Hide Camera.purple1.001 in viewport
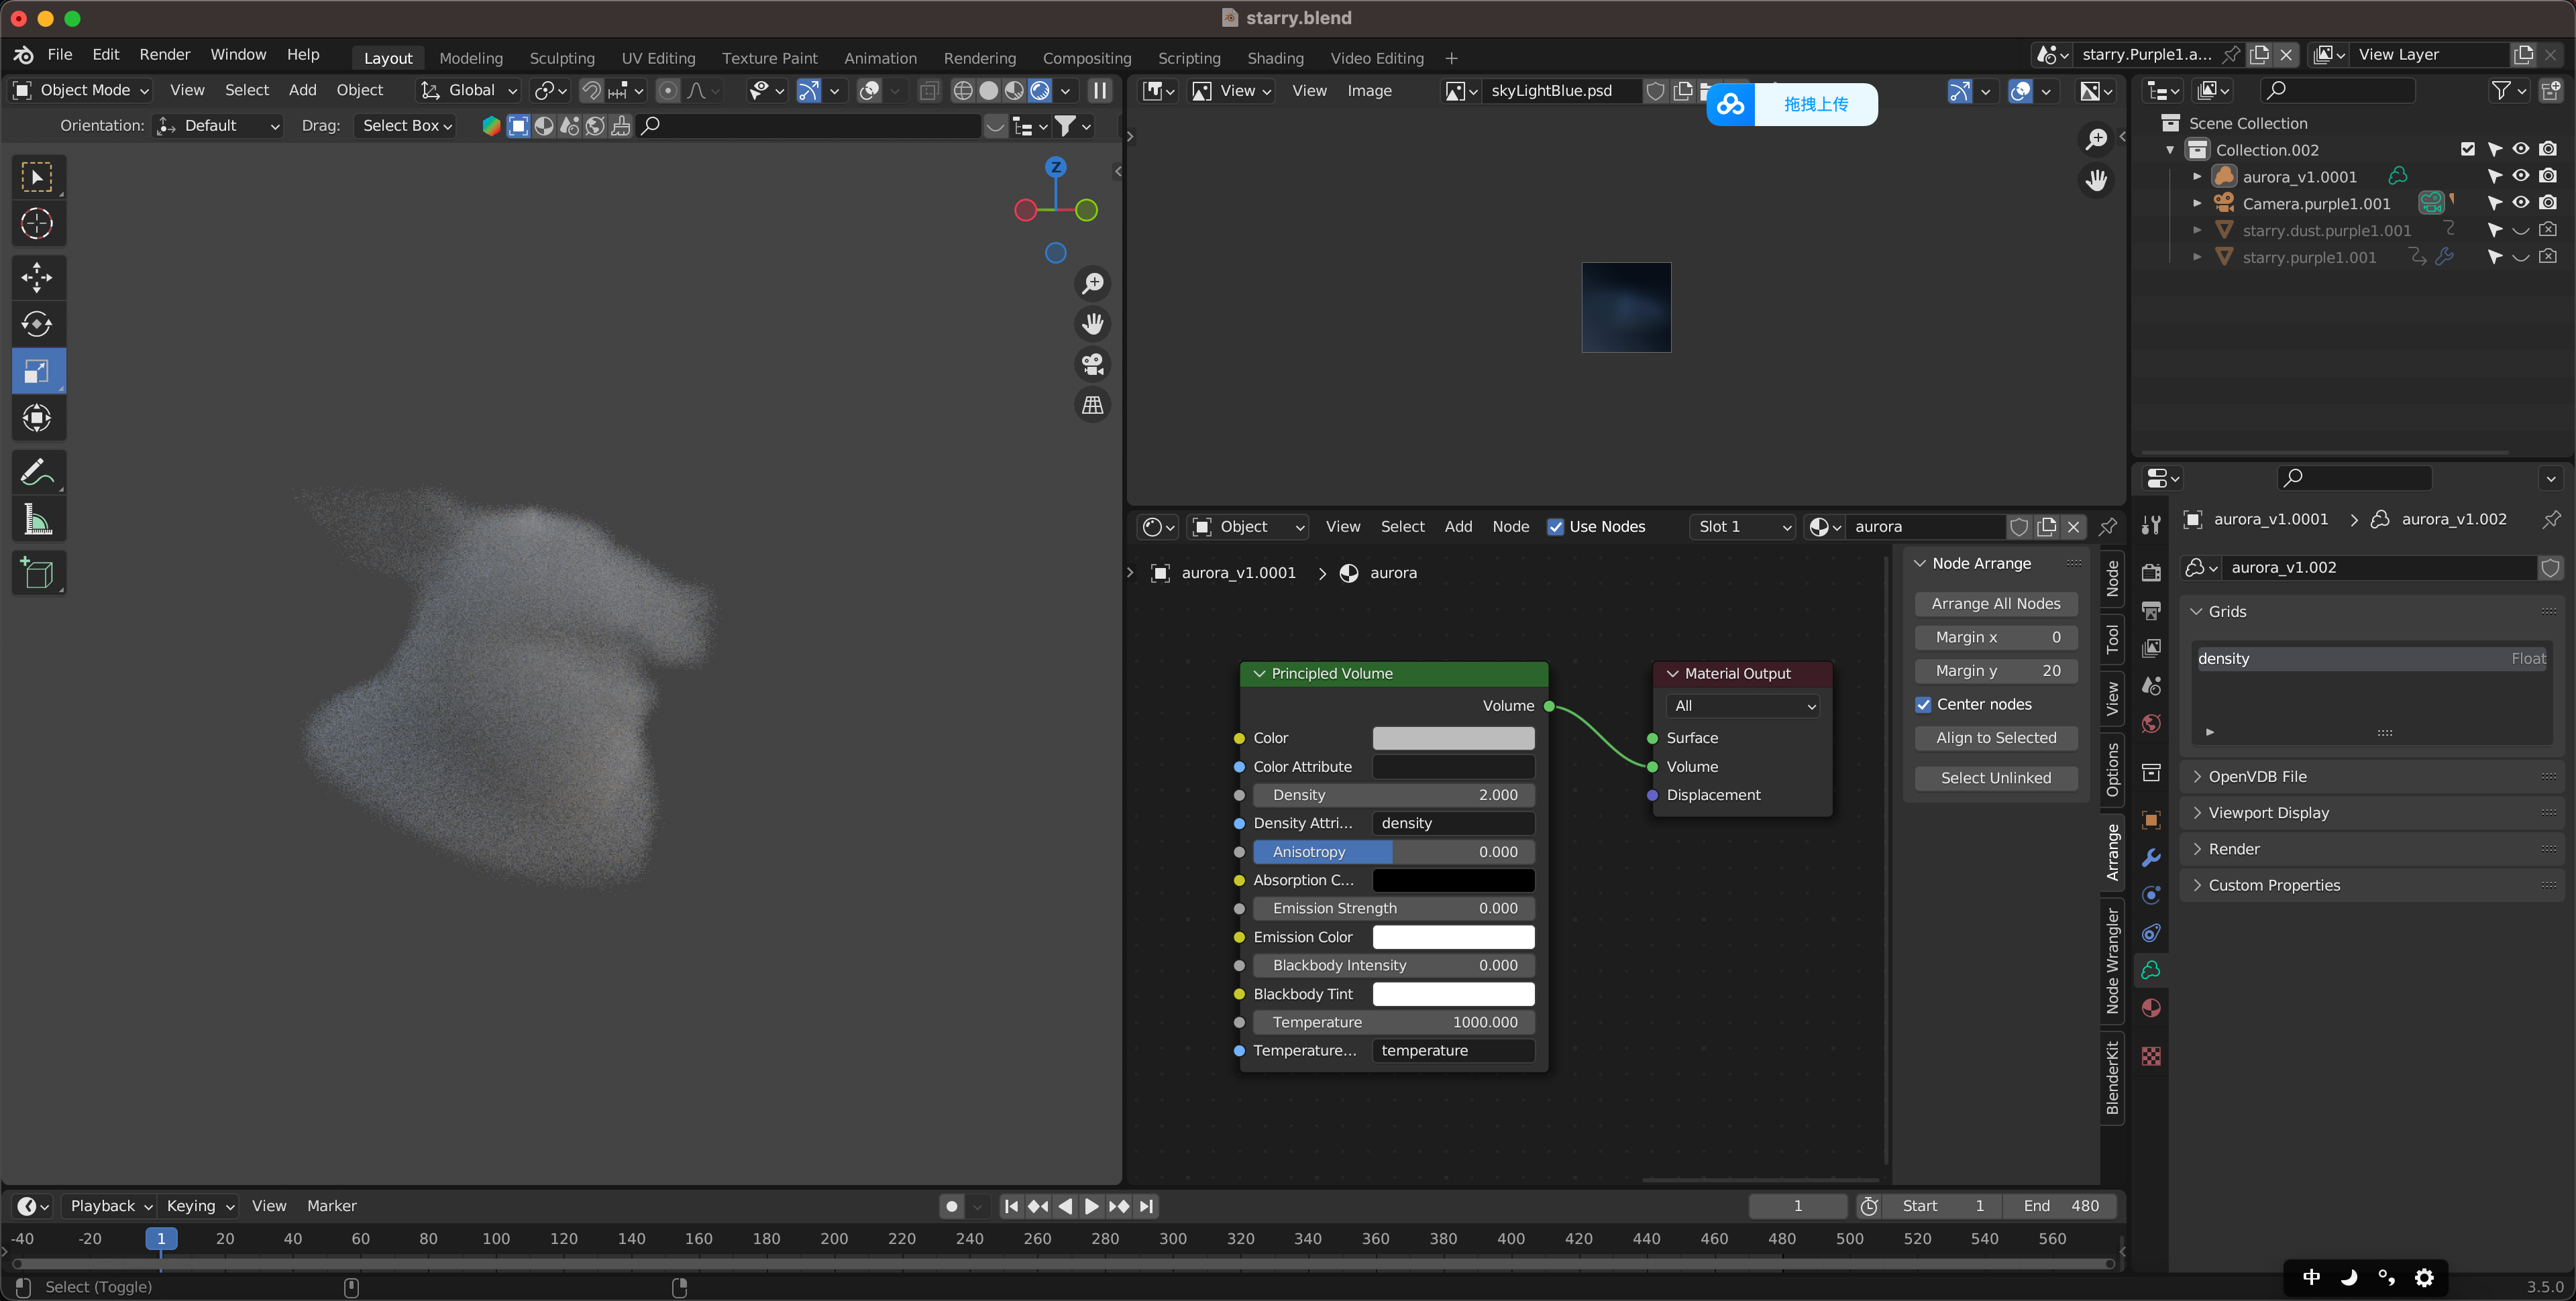Viewport: 2576px width, 1301px height. [2521, 203]
